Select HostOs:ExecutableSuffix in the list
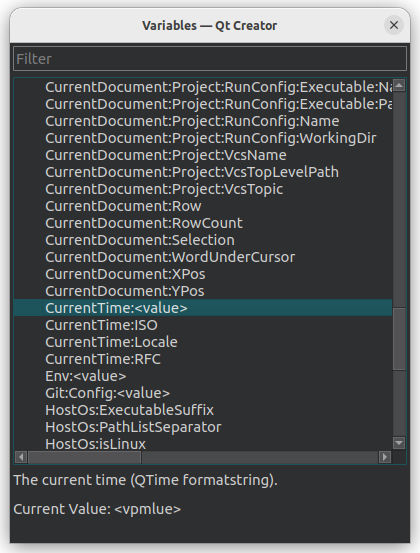 click(129, 410)
